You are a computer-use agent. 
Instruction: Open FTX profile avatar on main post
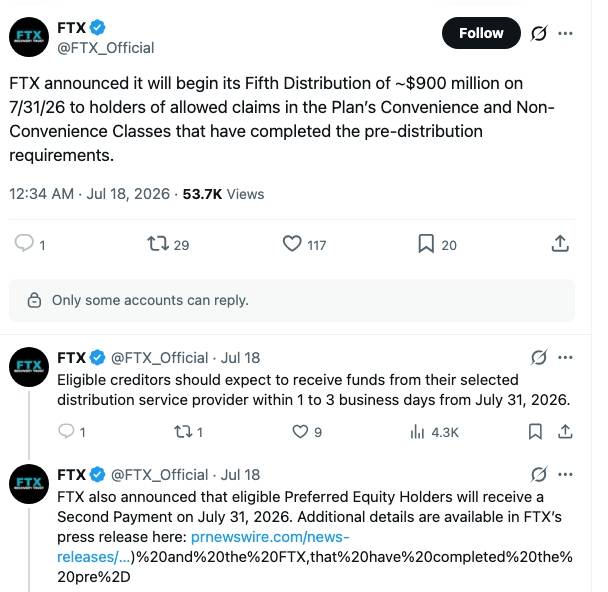pos(29,37)
